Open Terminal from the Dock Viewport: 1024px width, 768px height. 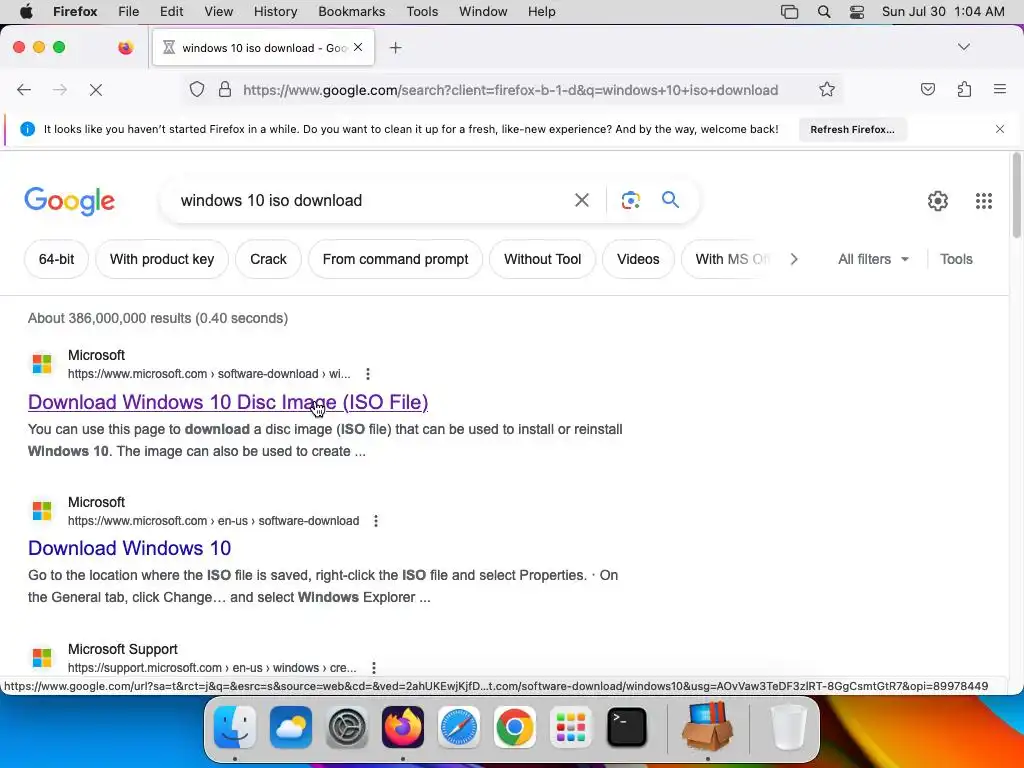[627, 727]
